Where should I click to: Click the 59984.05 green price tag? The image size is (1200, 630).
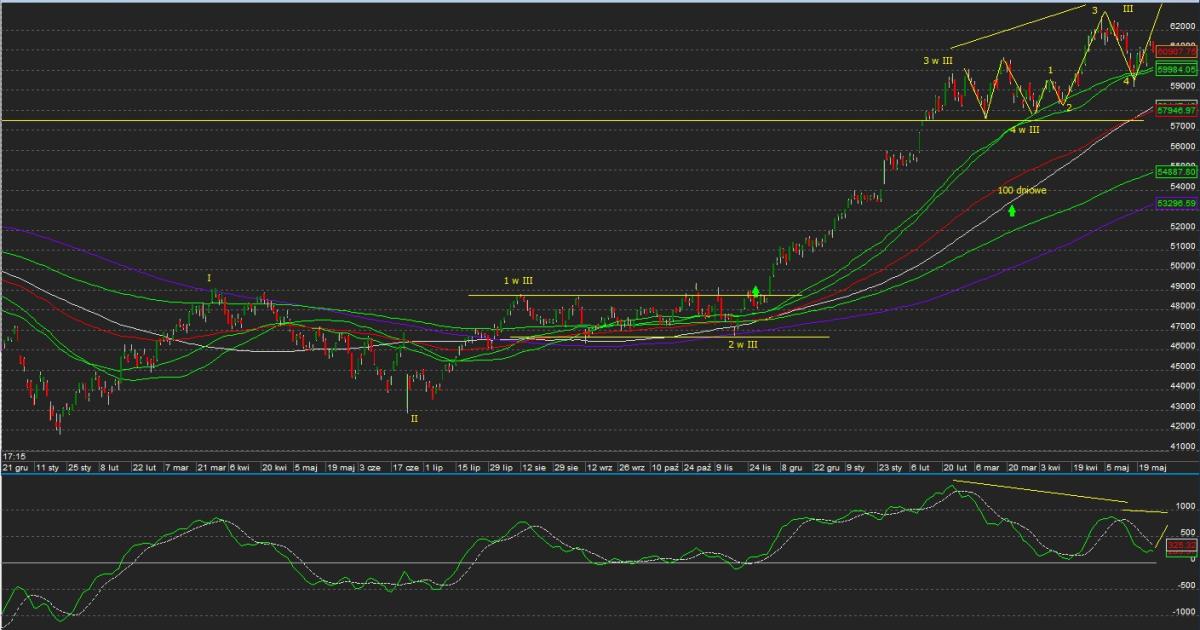1176,70
